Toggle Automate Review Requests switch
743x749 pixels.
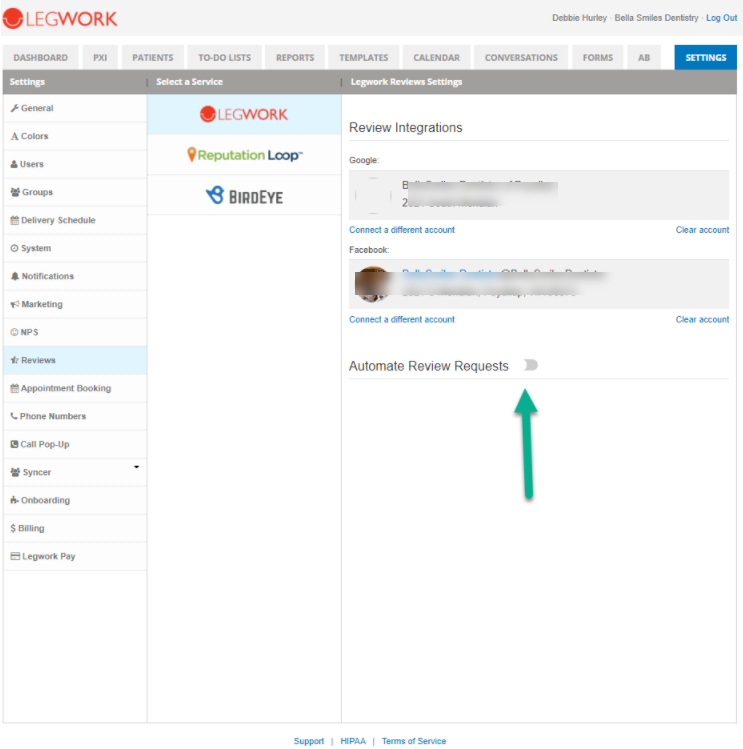click(x=529, y=365)
